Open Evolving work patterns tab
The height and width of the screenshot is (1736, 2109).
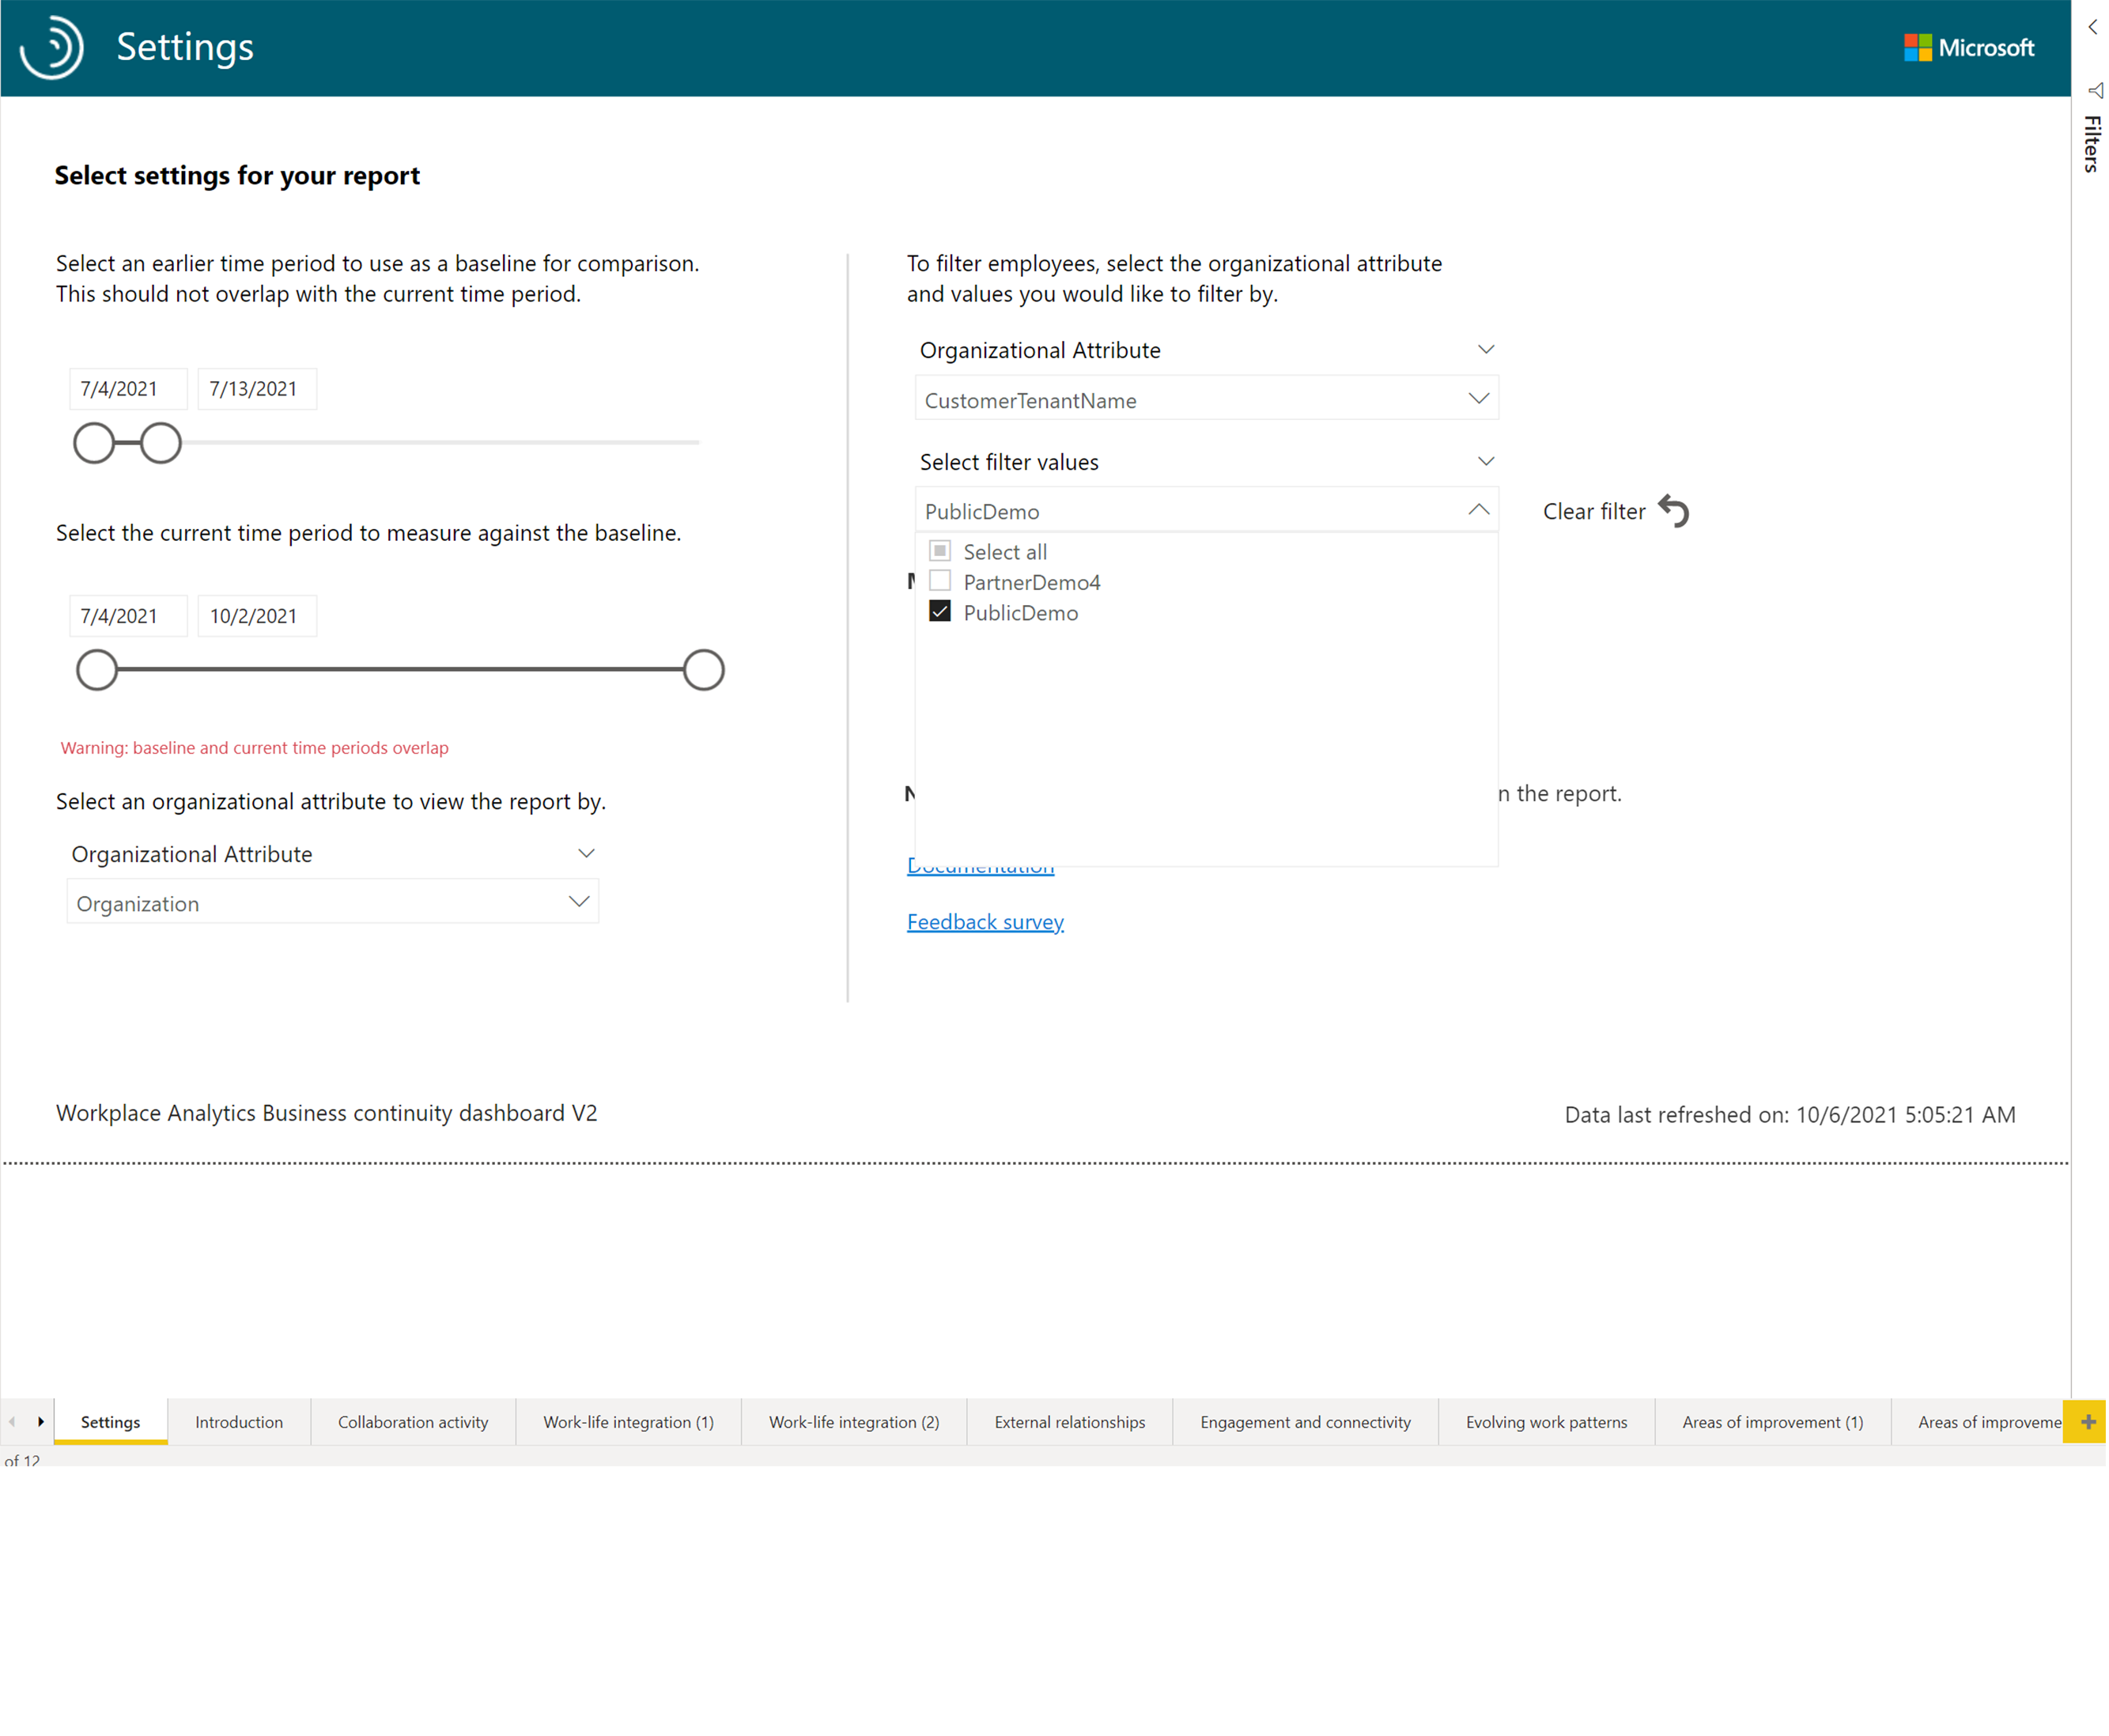[1548, 1423]
